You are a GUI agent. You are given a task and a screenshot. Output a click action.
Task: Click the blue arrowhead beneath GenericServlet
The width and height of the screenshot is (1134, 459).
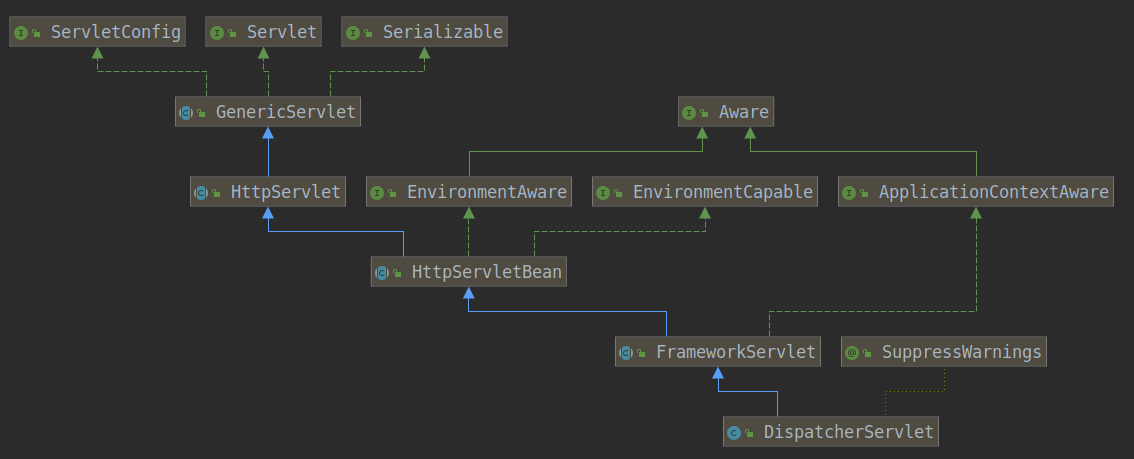click(x=267, y=134)
